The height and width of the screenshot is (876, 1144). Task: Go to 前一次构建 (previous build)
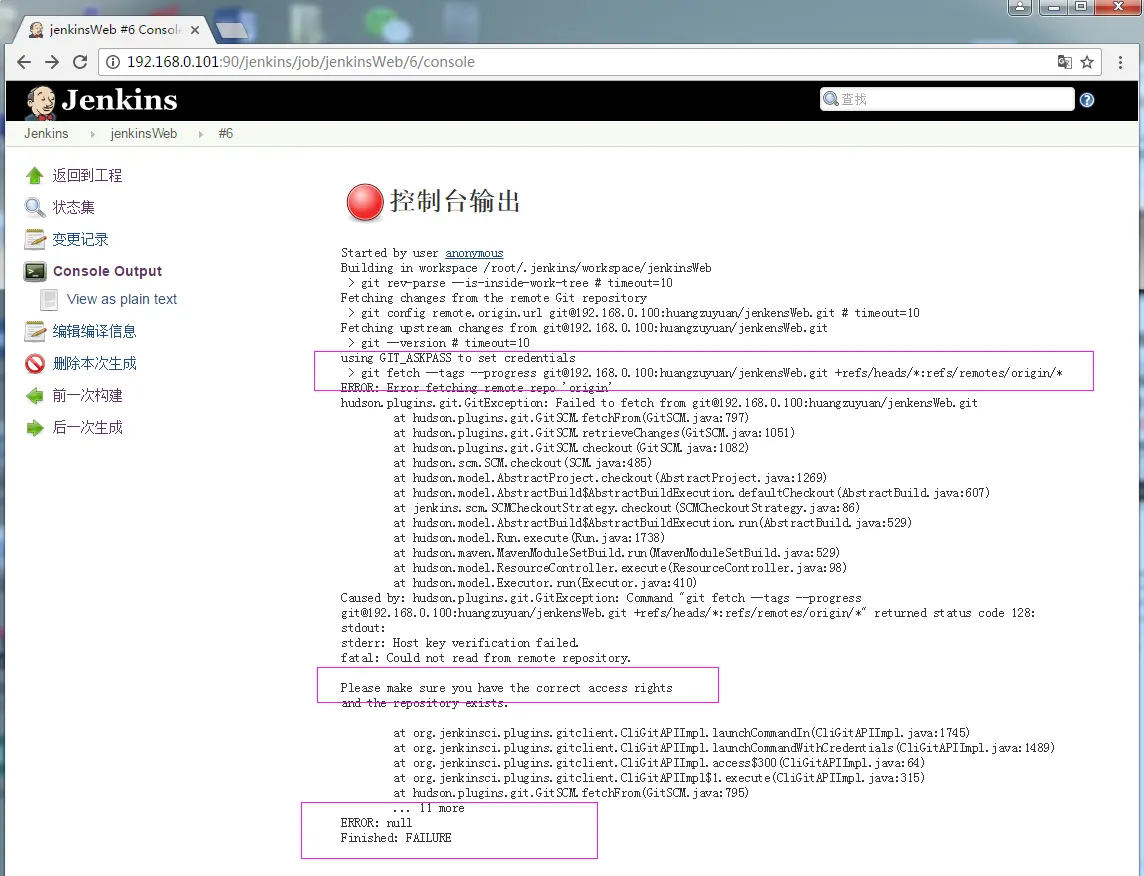87,395
